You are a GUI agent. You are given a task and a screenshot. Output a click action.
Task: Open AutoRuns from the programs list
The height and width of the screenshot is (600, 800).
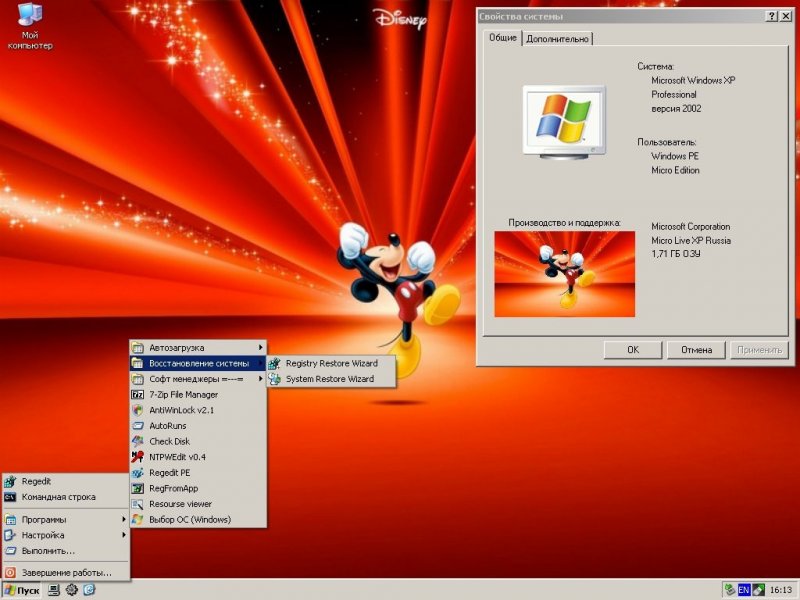click(x=198, y=426)
